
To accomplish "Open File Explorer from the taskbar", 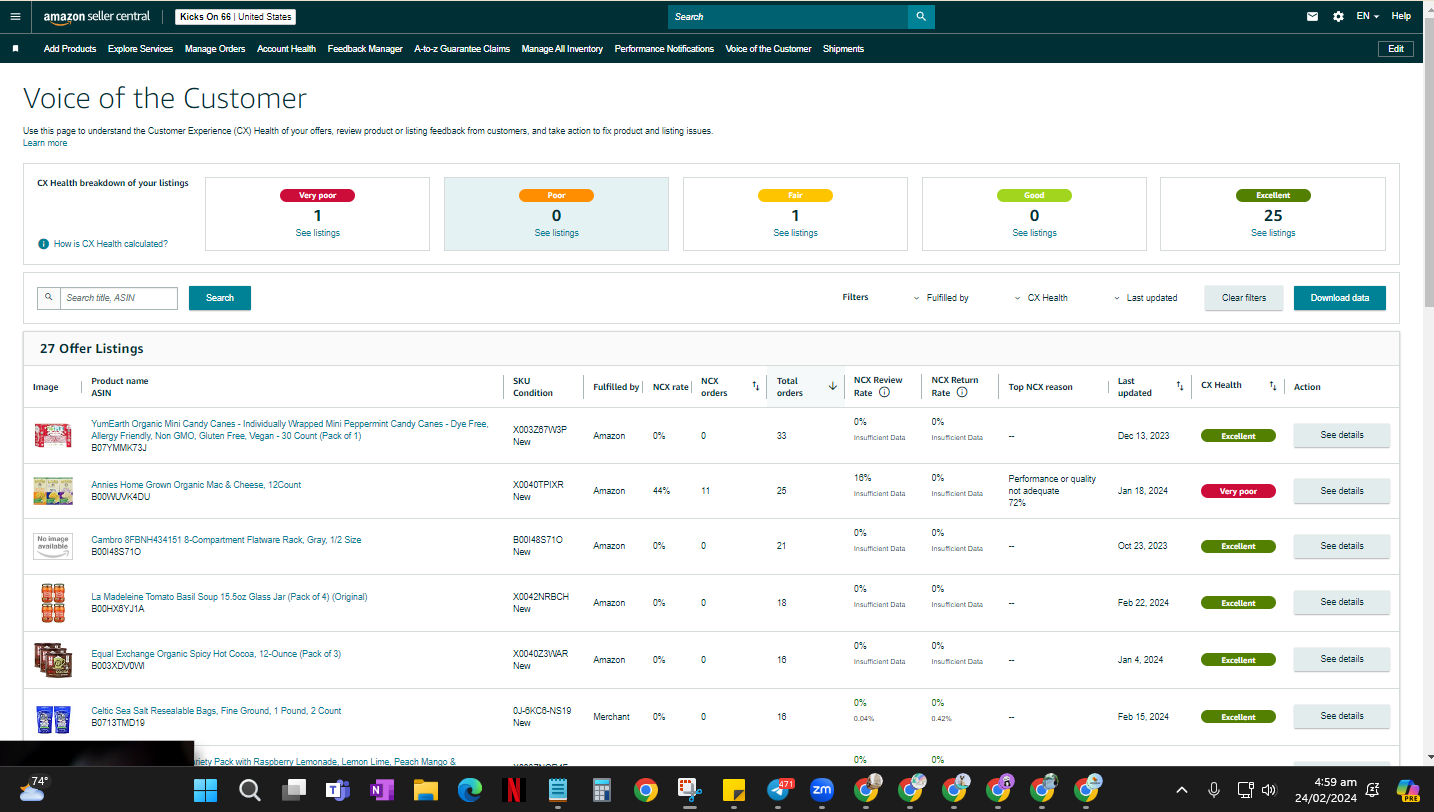I will [426, 790].
